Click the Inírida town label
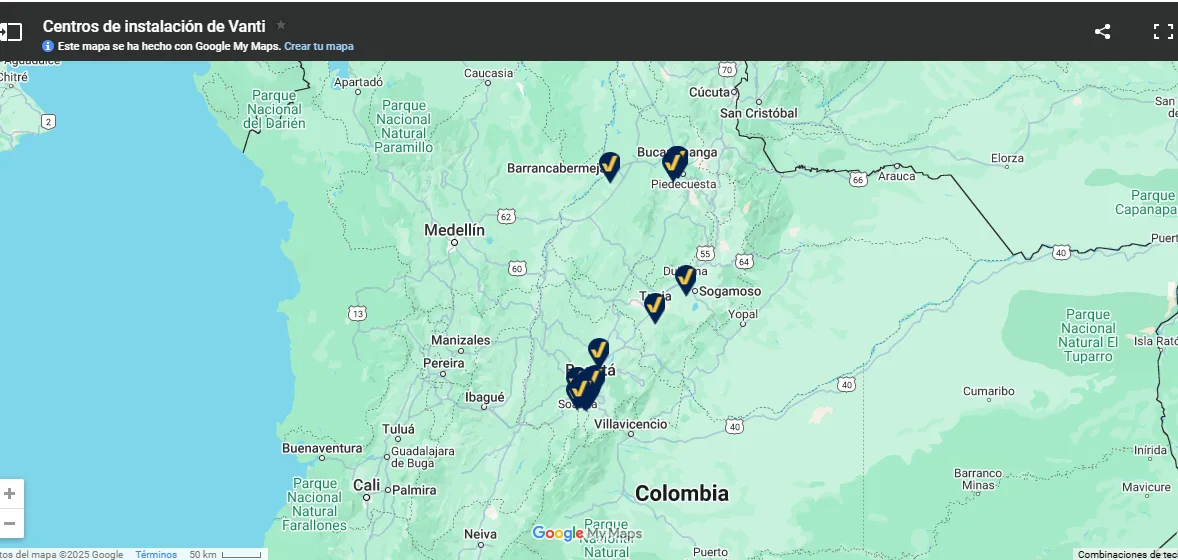The image size is (1178, 560). tap(1150, 450)
